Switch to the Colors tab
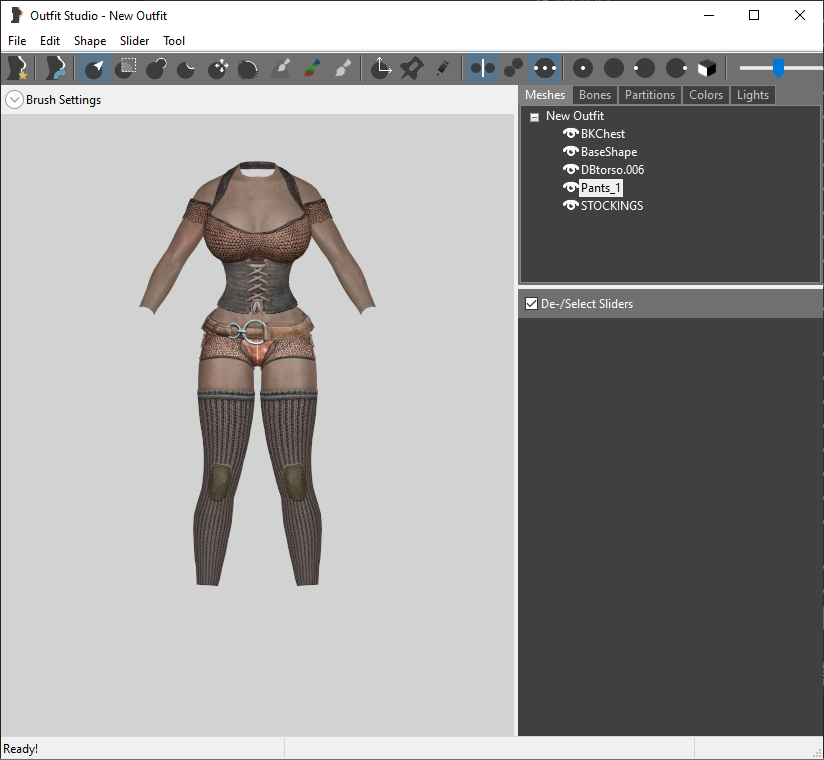This screenshot has height=760, width=824. pyautogui.click(x=706, y=95)
